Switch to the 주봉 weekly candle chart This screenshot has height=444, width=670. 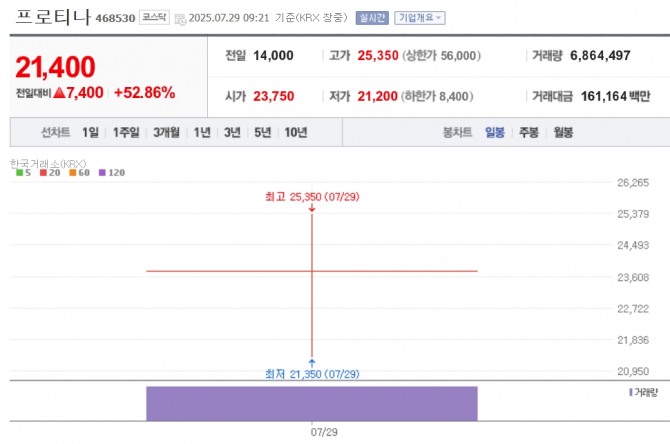(529, 133)
